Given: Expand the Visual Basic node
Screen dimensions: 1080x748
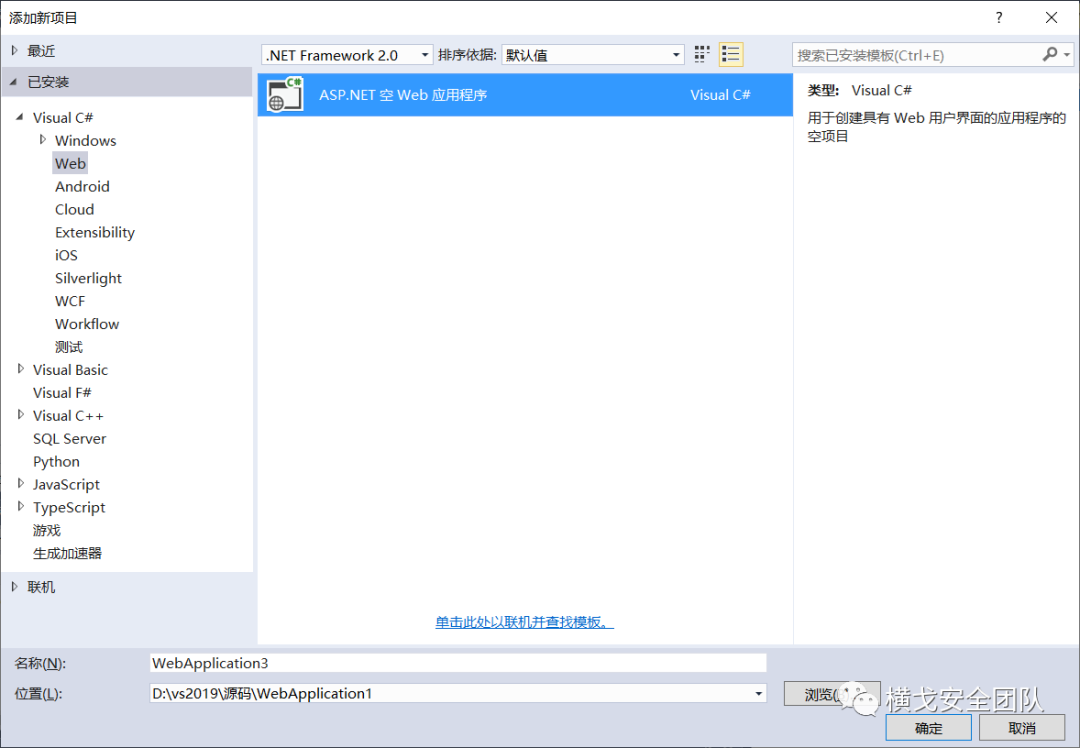Looking at the screenshot, I should point(21,369).
